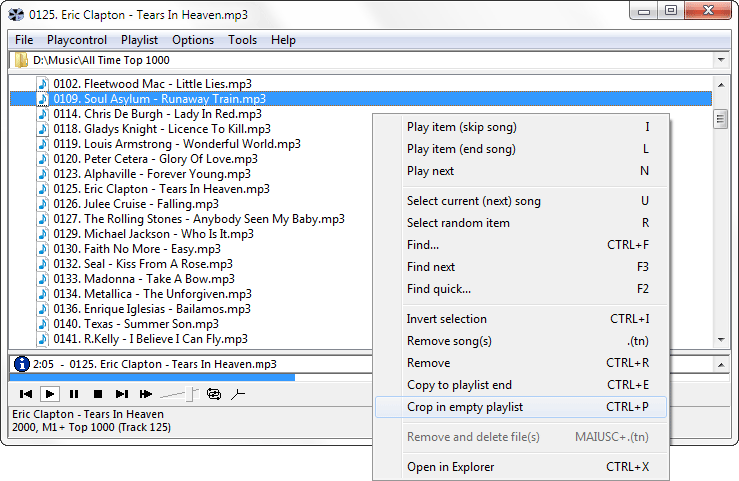Screen dimensions: 739x481
Task: Click the note icon of Julee Cruise - Falling
Action: click(x=43, y=204)
